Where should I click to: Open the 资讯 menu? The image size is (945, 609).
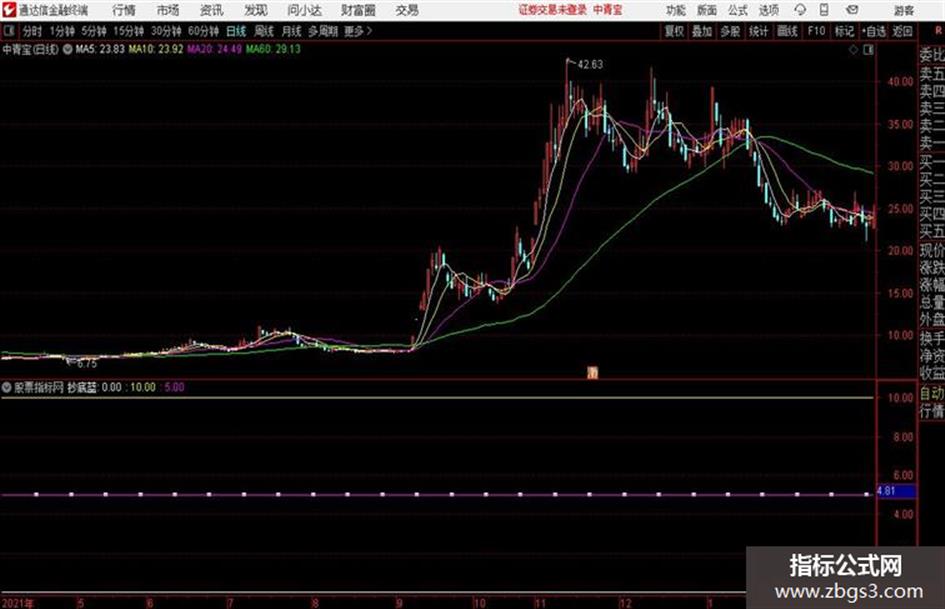point(211,10)
